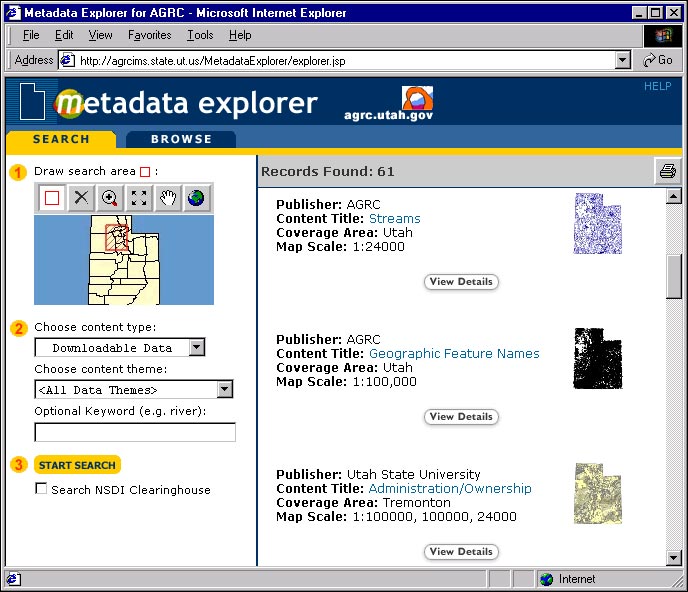Screen dimensions: 688x592
Task: Switch to the BROWSE tab
Action: (x=181, y=139)
